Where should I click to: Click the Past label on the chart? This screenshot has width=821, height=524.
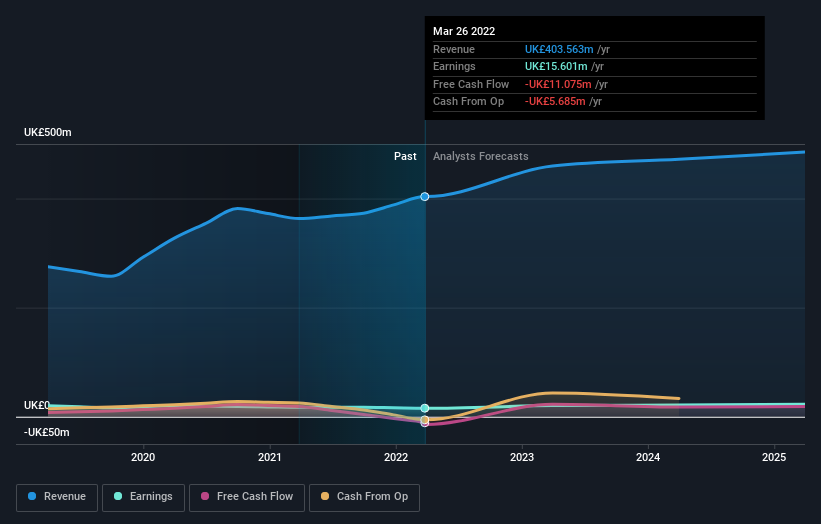[x=405, y=157]
